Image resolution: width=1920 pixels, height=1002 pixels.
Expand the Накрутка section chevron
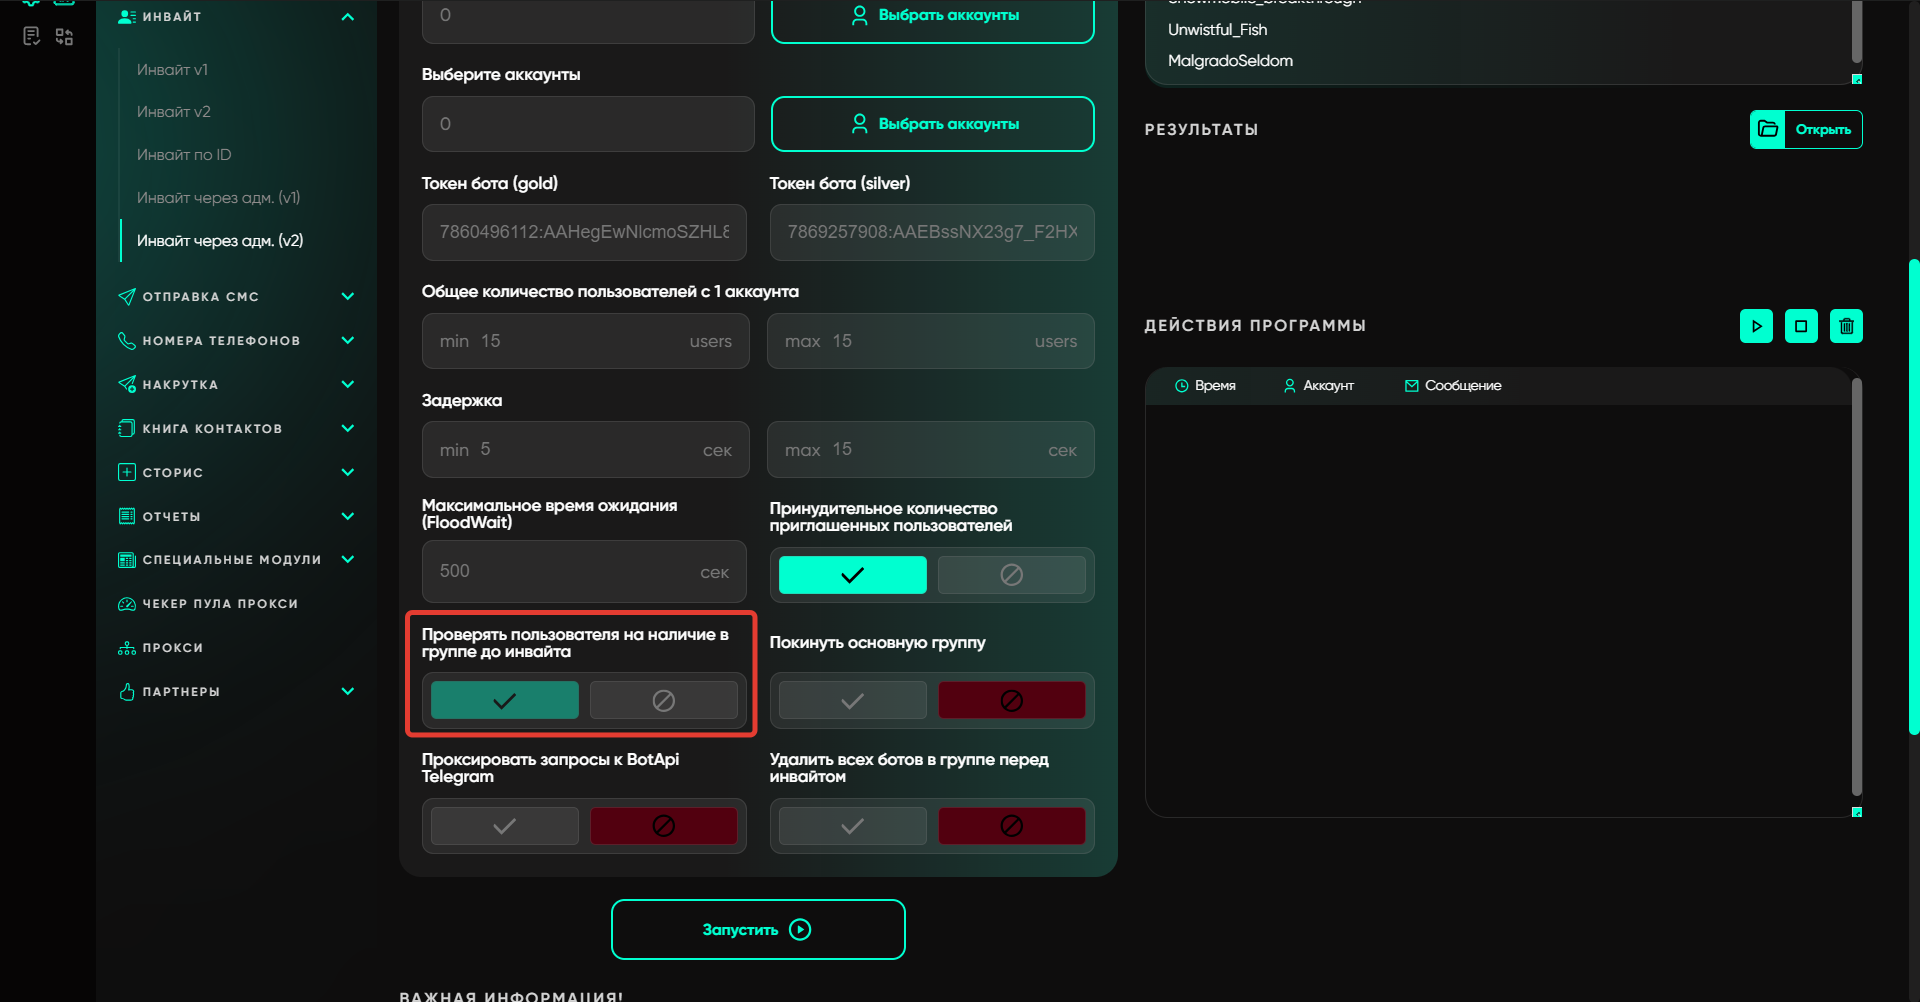pyautogui.click(x=348, y=384)
